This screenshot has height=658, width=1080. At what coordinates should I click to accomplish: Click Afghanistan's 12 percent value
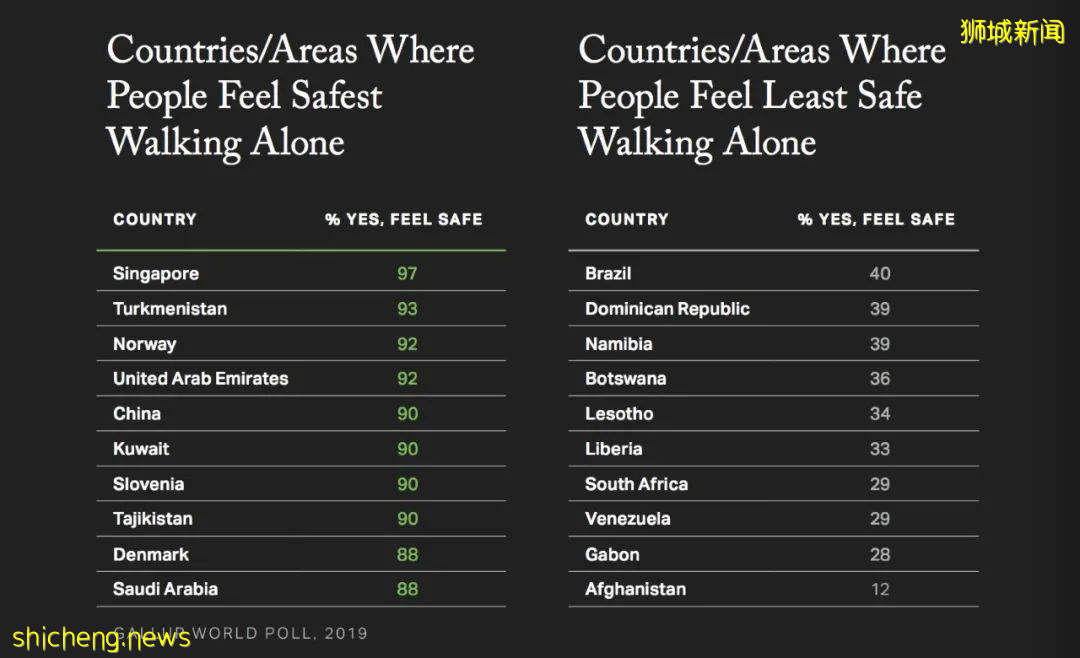[880, 589]
